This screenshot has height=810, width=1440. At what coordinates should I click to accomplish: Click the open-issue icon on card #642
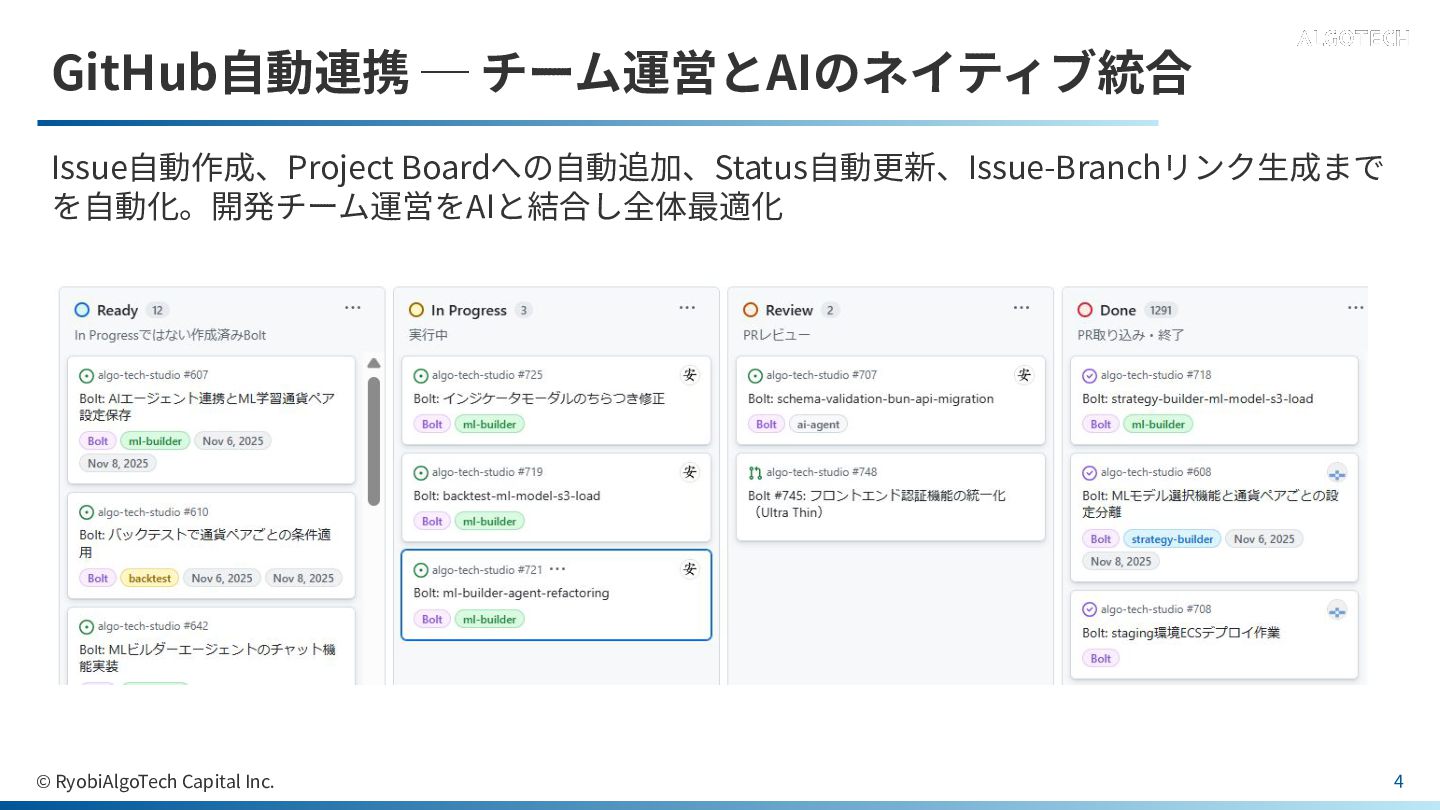87,627
